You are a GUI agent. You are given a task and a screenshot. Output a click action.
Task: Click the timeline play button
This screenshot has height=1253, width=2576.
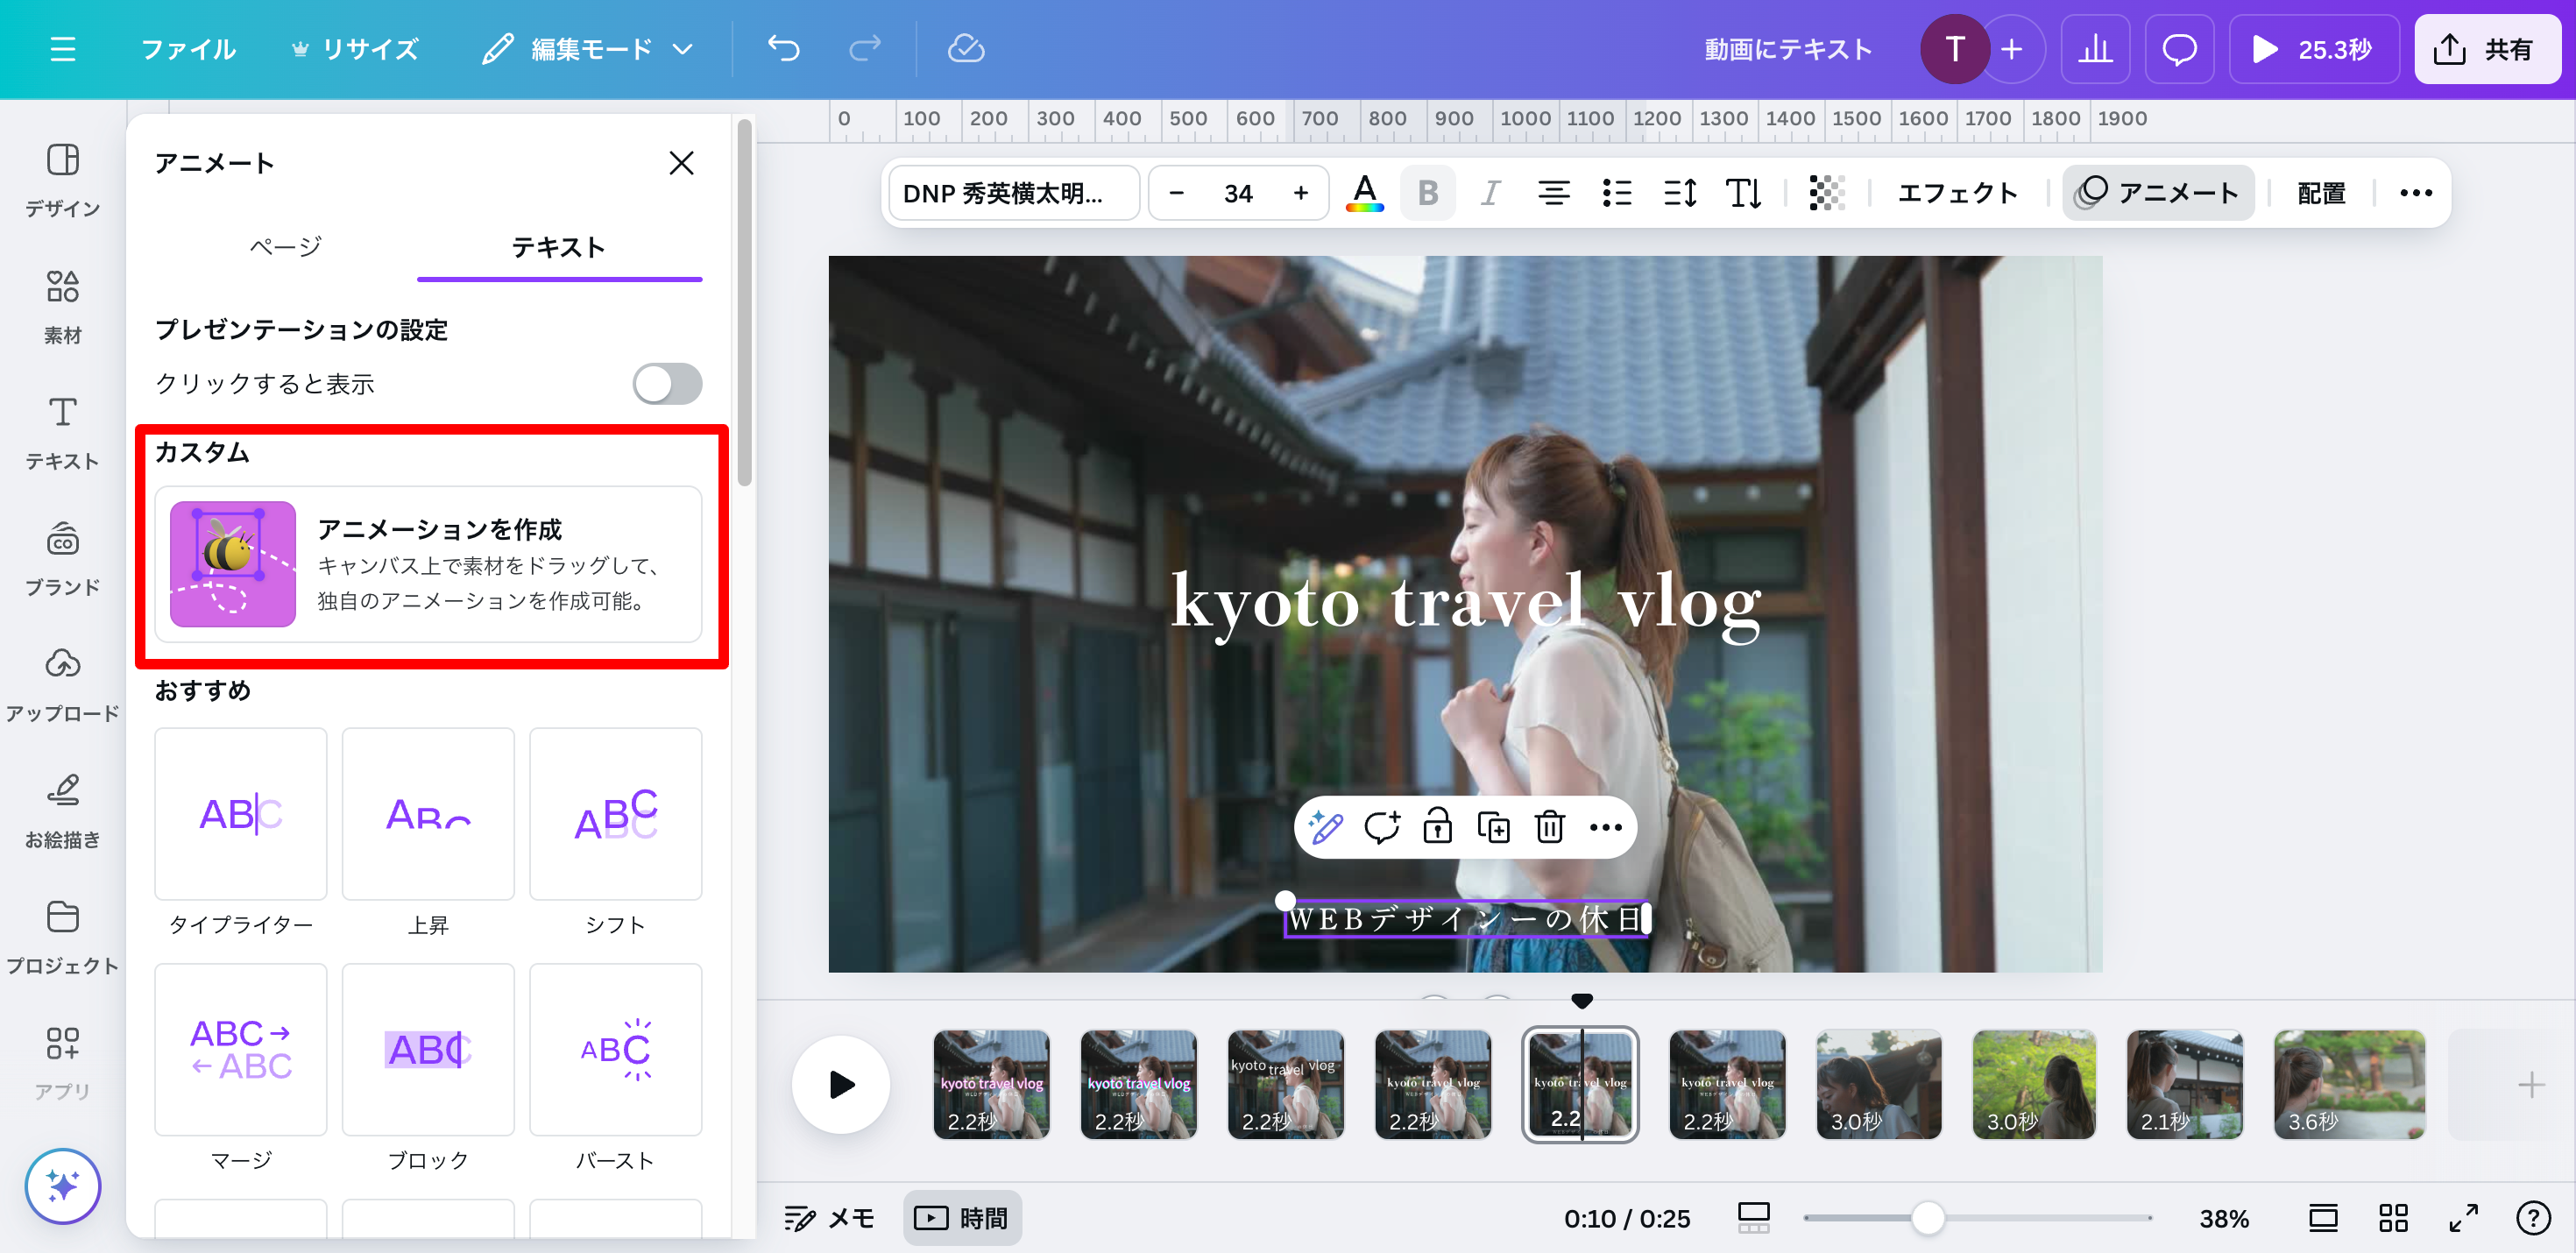pyautogui.click(x=841, y=1084)
